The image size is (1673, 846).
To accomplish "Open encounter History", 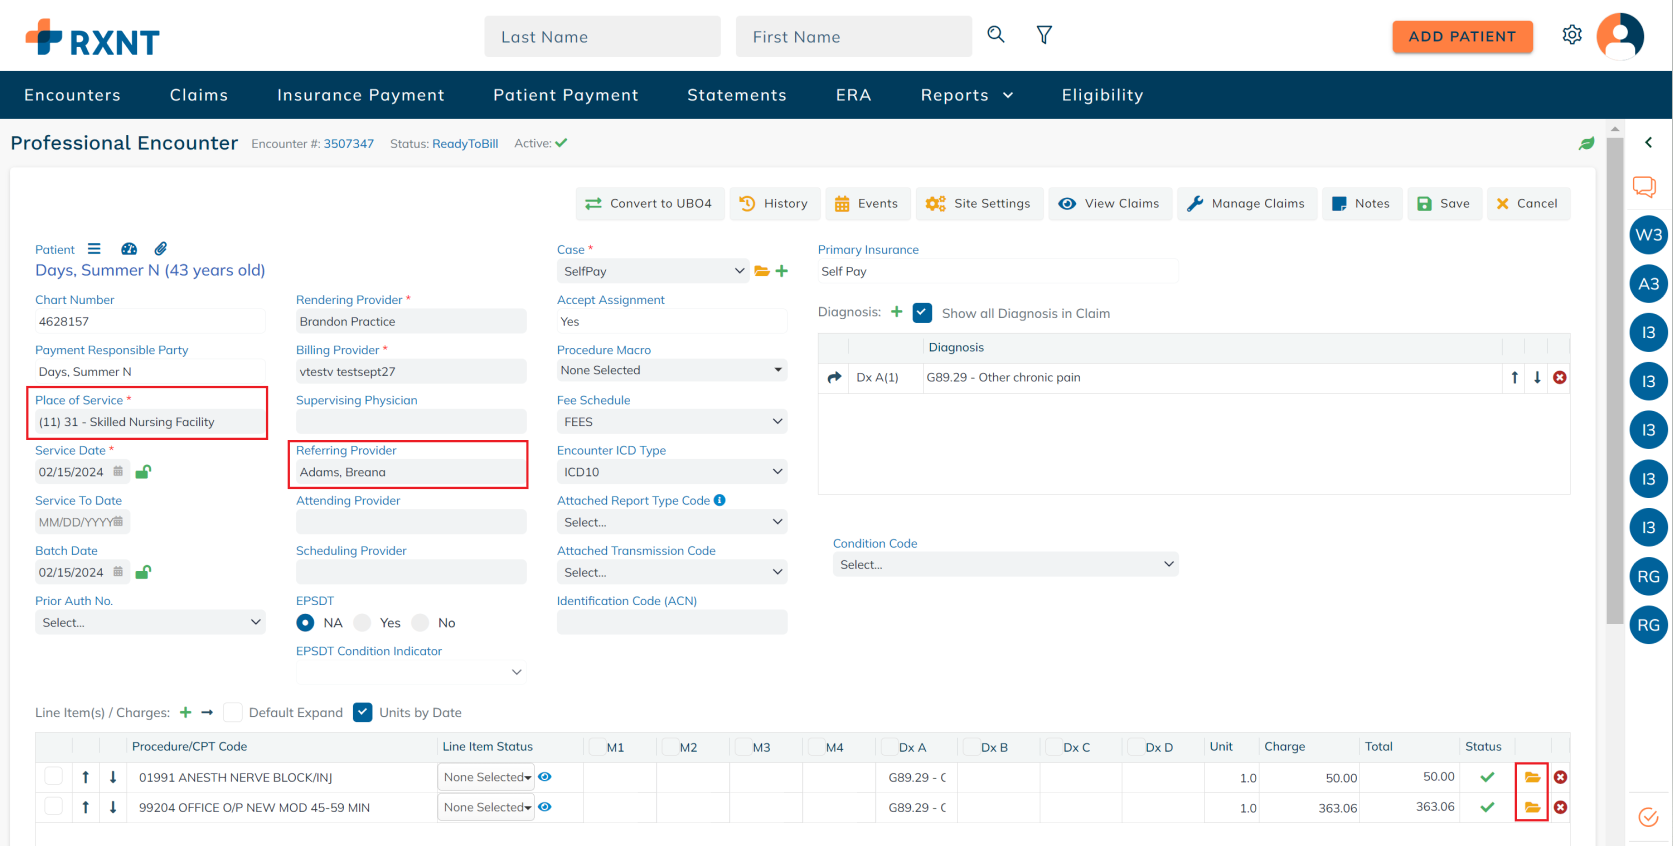I will point(775,203).
